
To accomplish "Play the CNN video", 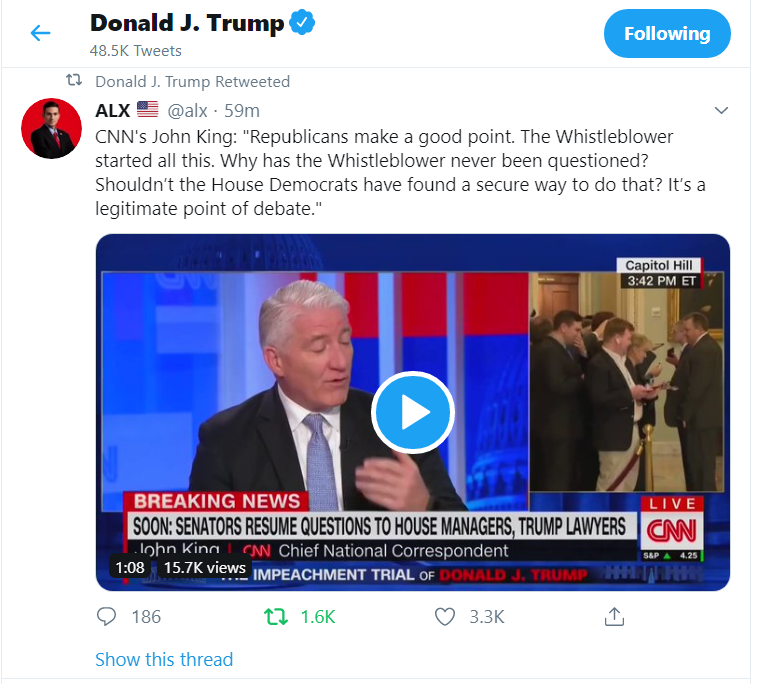I will pyautogui.click(x=412, y=412).
